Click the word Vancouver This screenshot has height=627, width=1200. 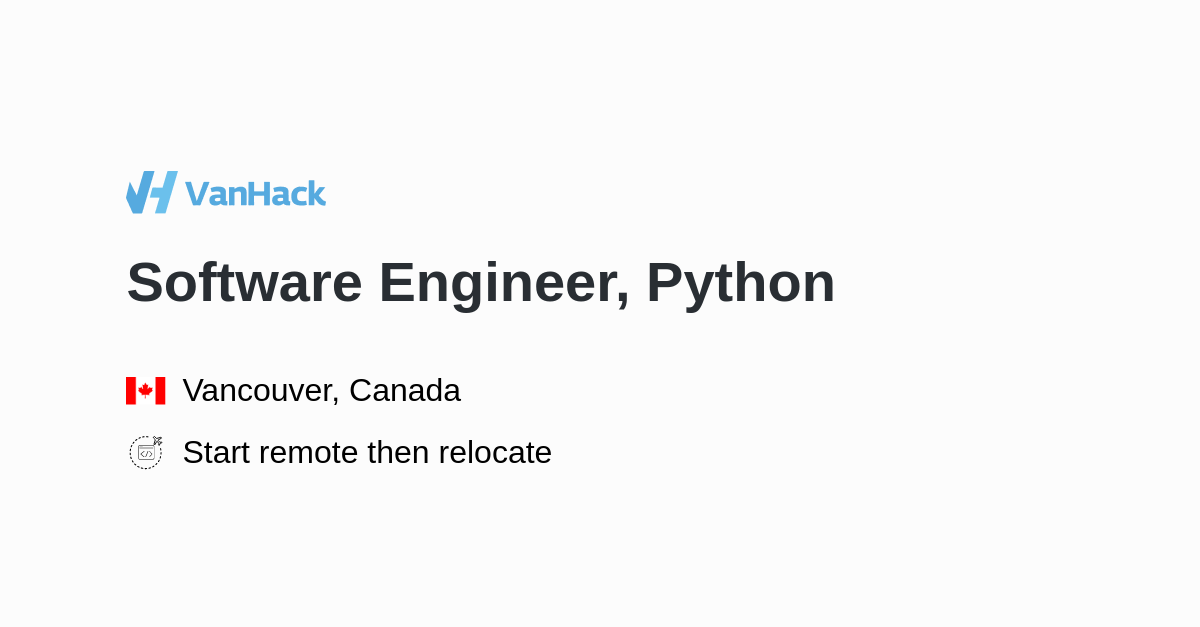pyautogui.click(x=260, y=390)
